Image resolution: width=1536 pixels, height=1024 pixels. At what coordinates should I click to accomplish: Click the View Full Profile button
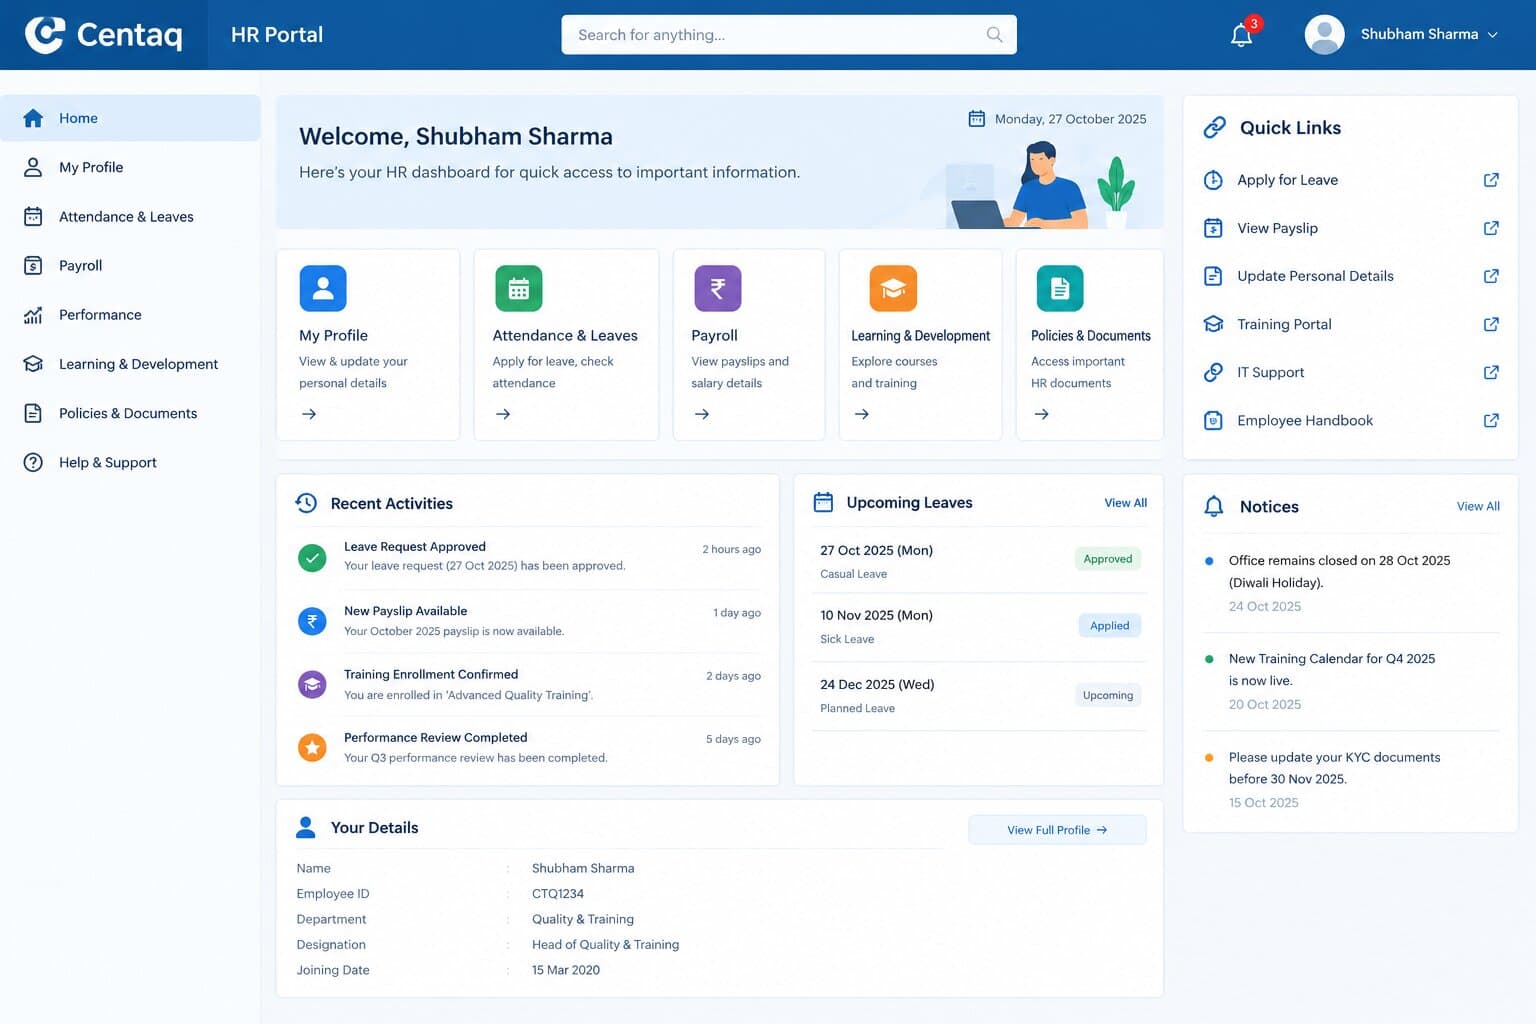1057,830
